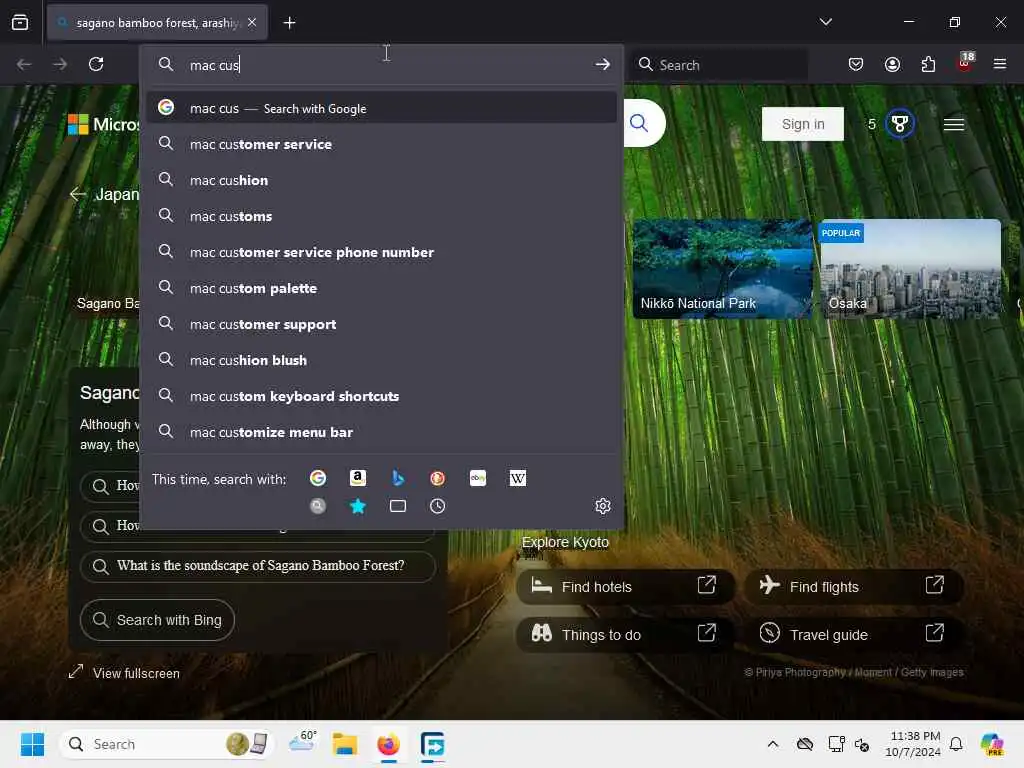Click the Search with Bing button
The image size is (1024, 768).
[157, 620]
